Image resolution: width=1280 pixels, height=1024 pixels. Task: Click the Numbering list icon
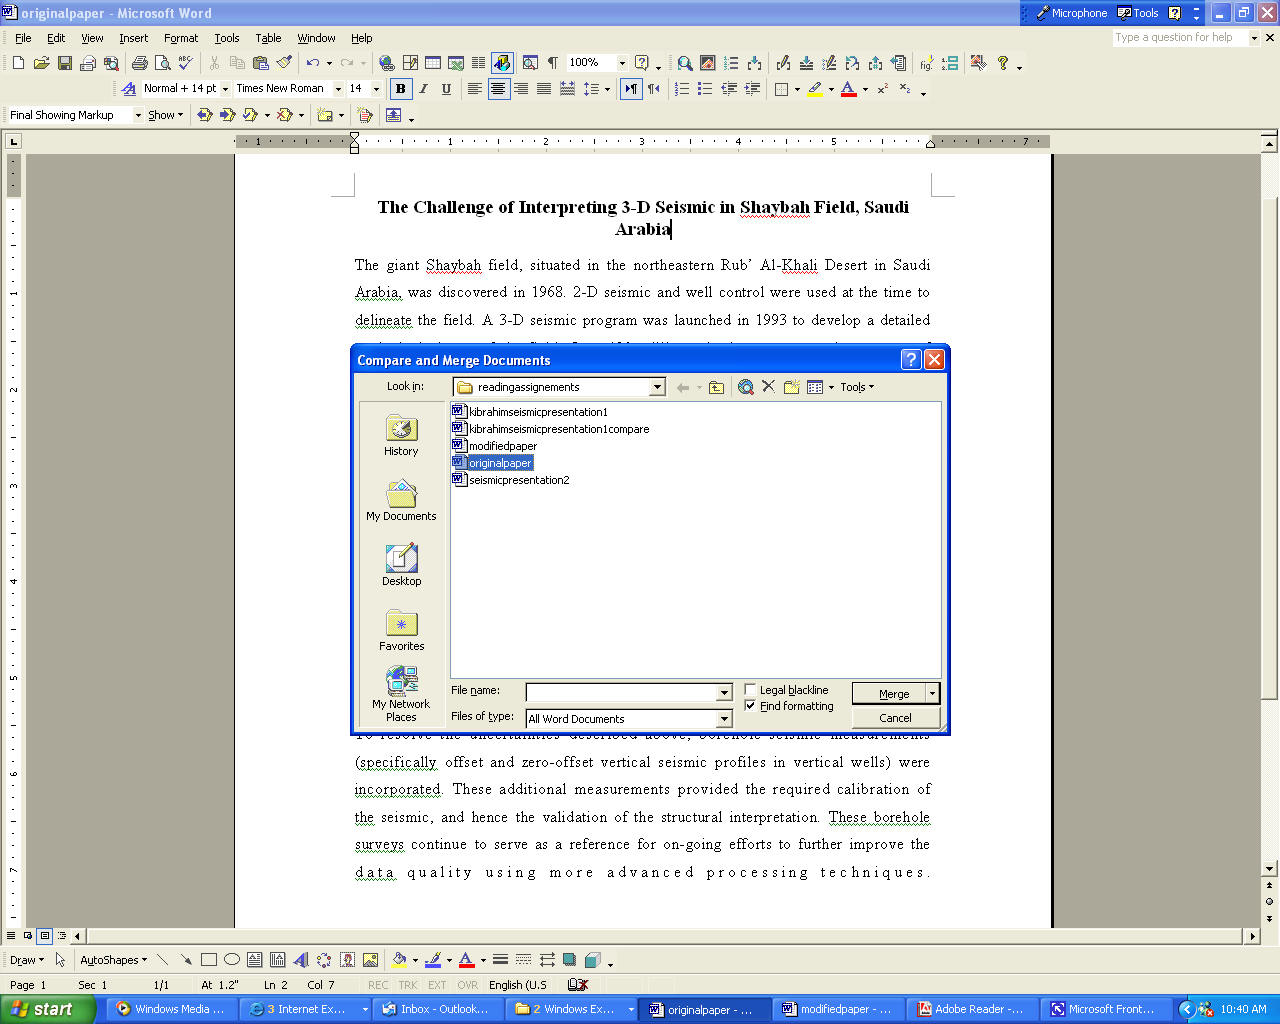(682, 89)
